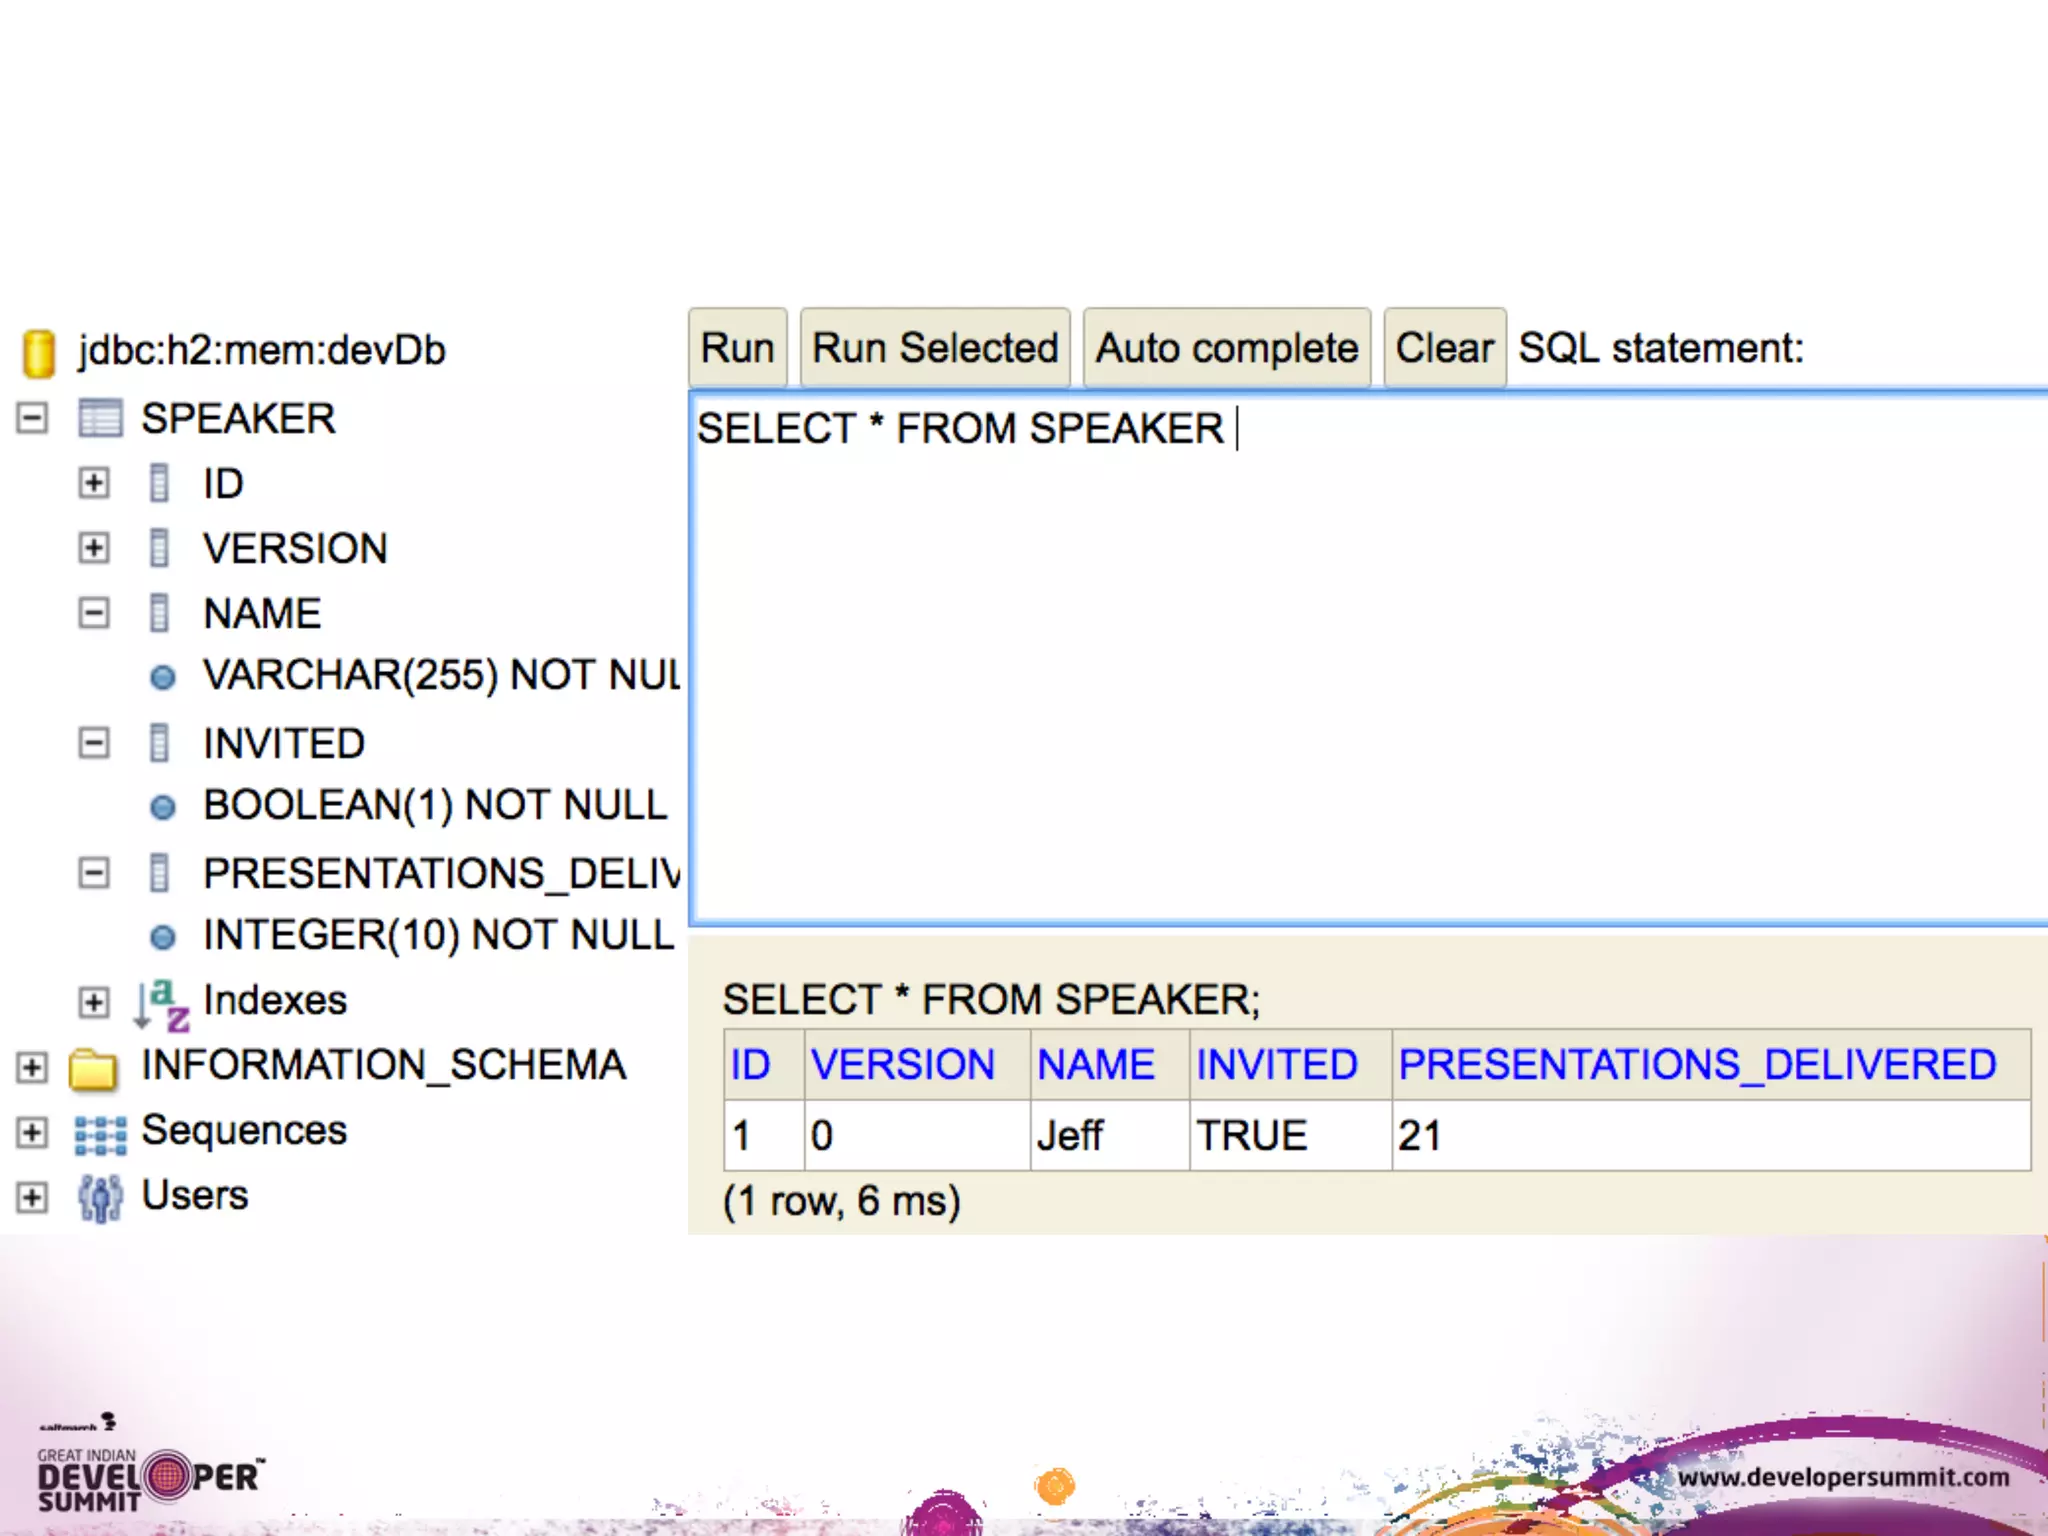
Task: Click the Indexes sort icon
Action: (x=161, y=1003)
